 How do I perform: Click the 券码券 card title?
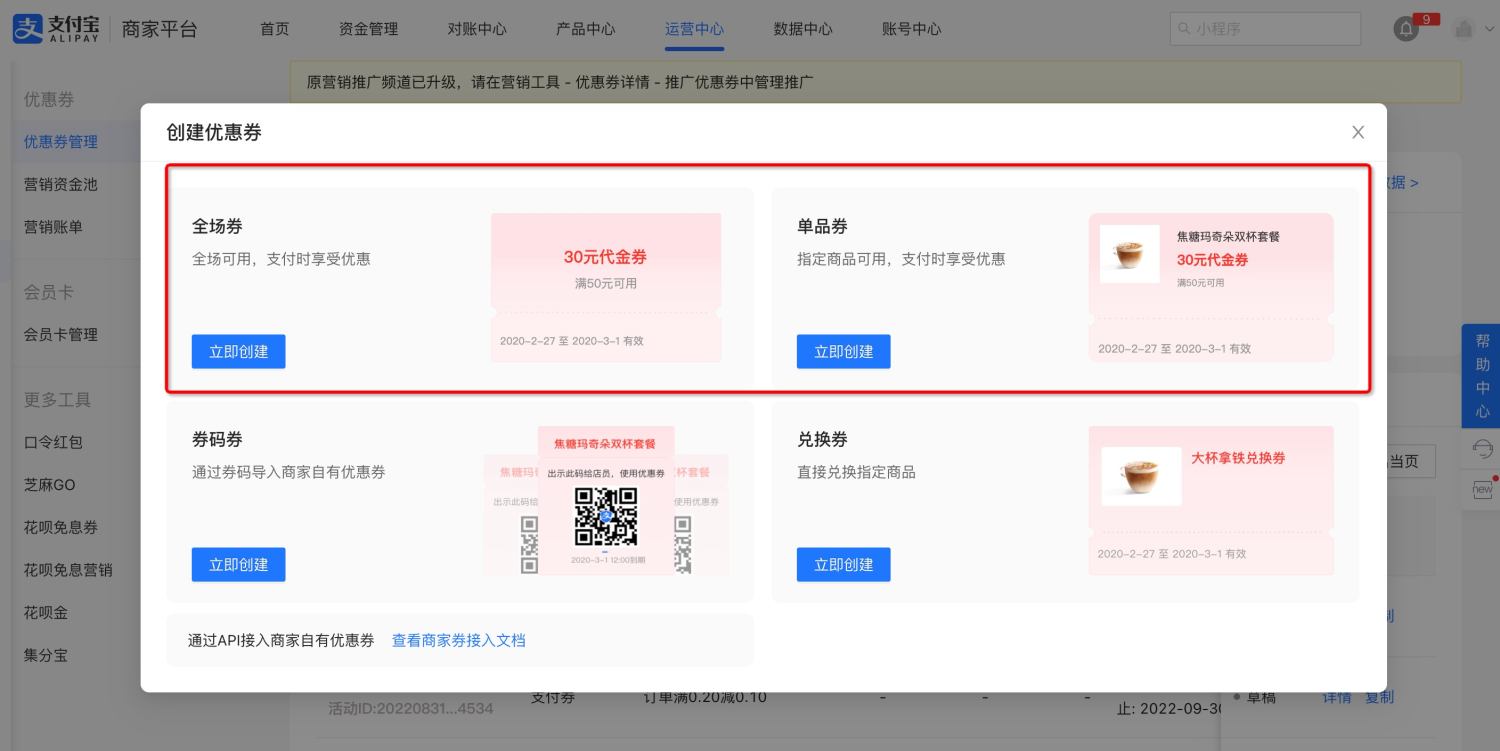click(x=217, y=439)
